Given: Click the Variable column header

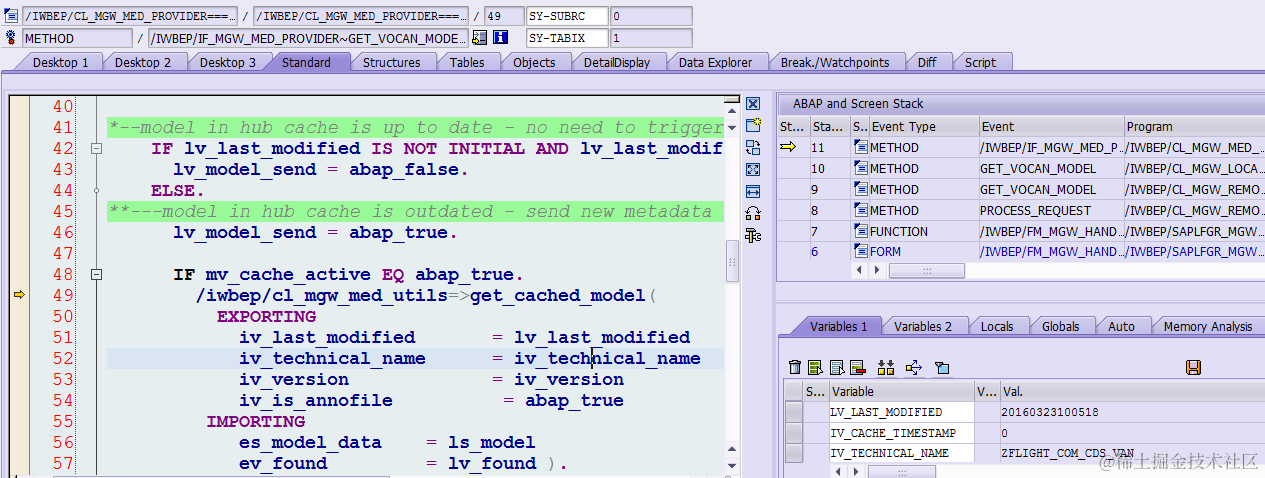Looking at the screenshot, I should [x=901, y=392].
